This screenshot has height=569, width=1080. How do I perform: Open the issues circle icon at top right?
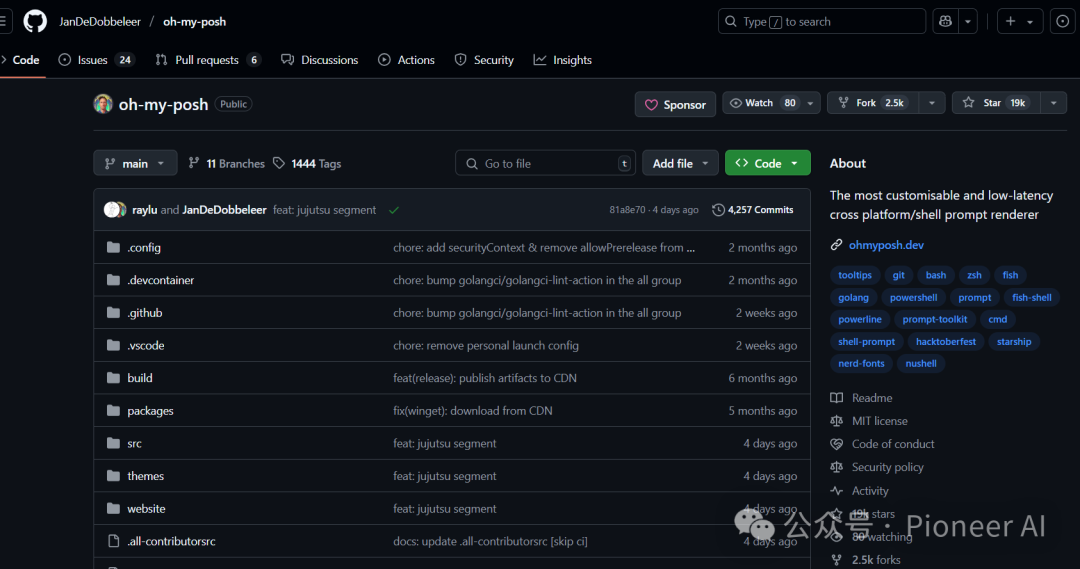(x=1063, y=21)
